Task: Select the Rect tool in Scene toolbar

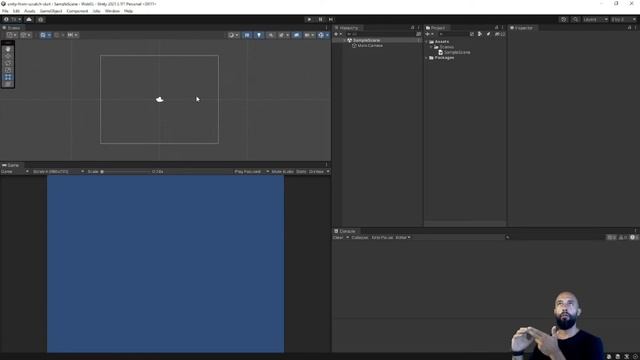Action: click(x=8, y=77)
